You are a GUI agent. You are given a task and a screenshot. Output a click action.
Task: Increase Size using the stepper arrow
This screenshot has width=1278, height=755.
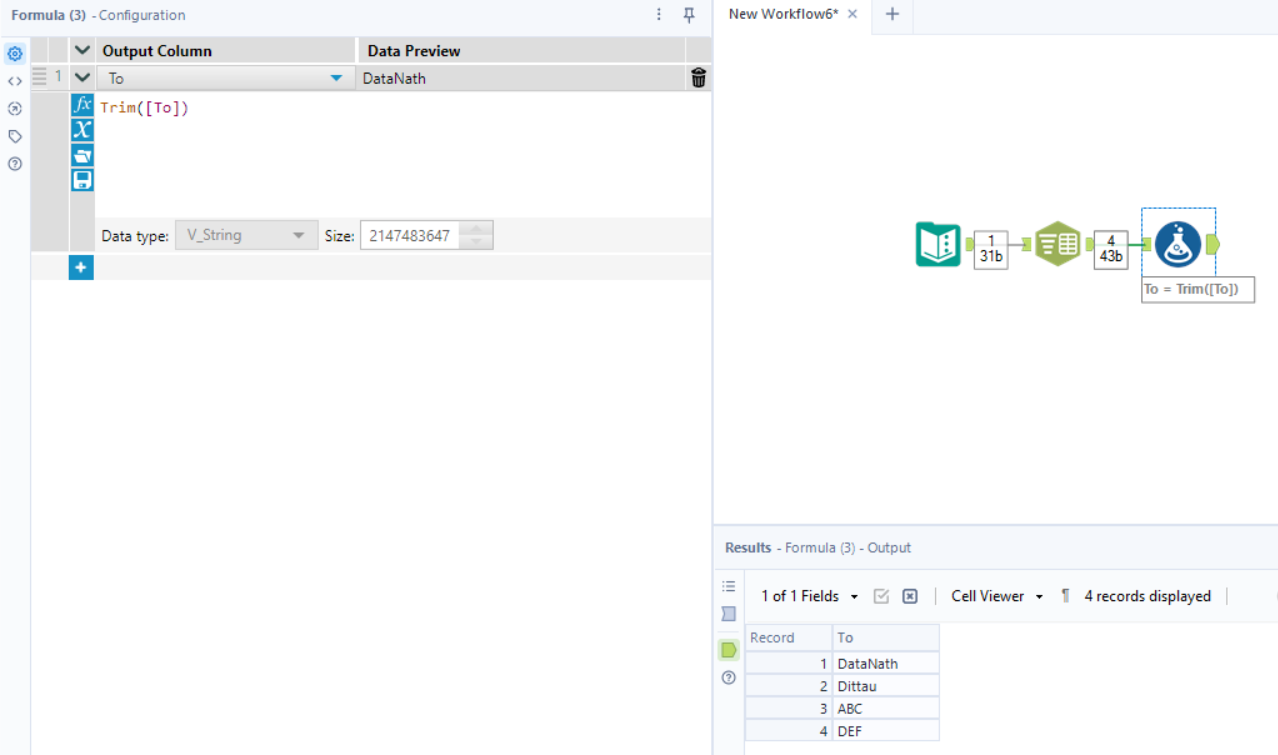pos(477,229)
